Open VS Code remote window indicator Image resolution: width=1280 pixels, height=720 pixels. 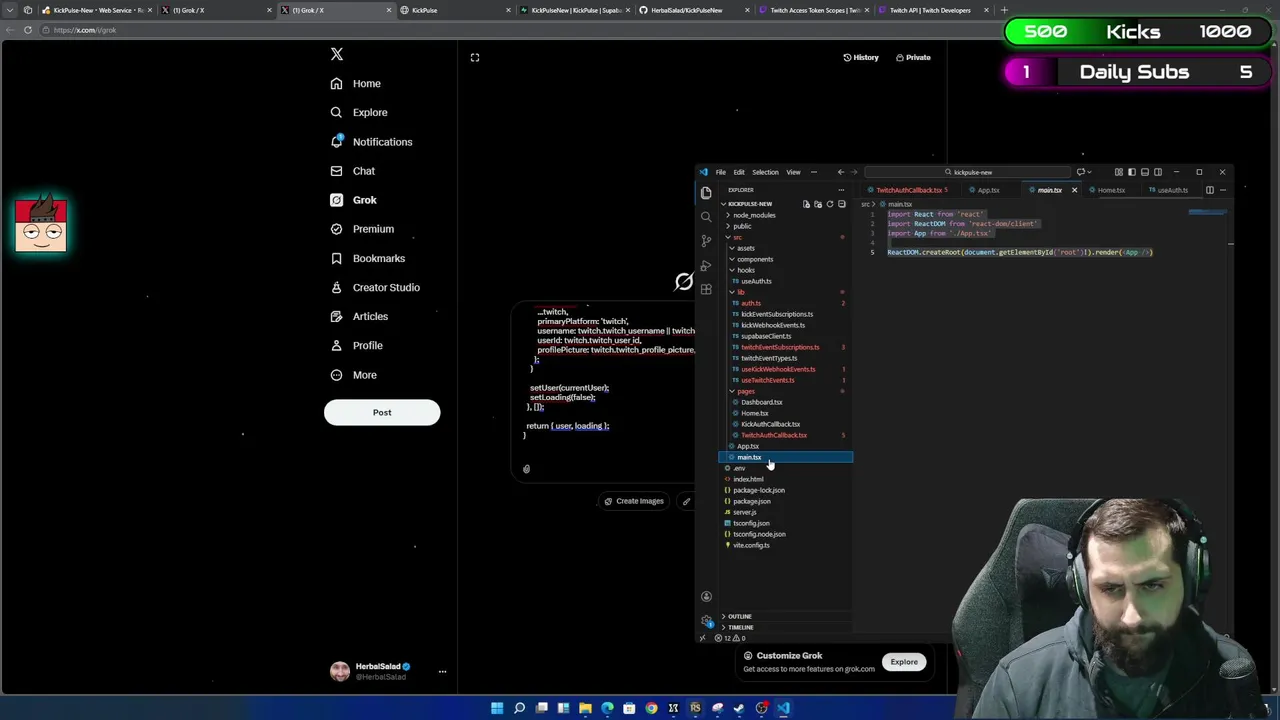(x=702, y=638)
